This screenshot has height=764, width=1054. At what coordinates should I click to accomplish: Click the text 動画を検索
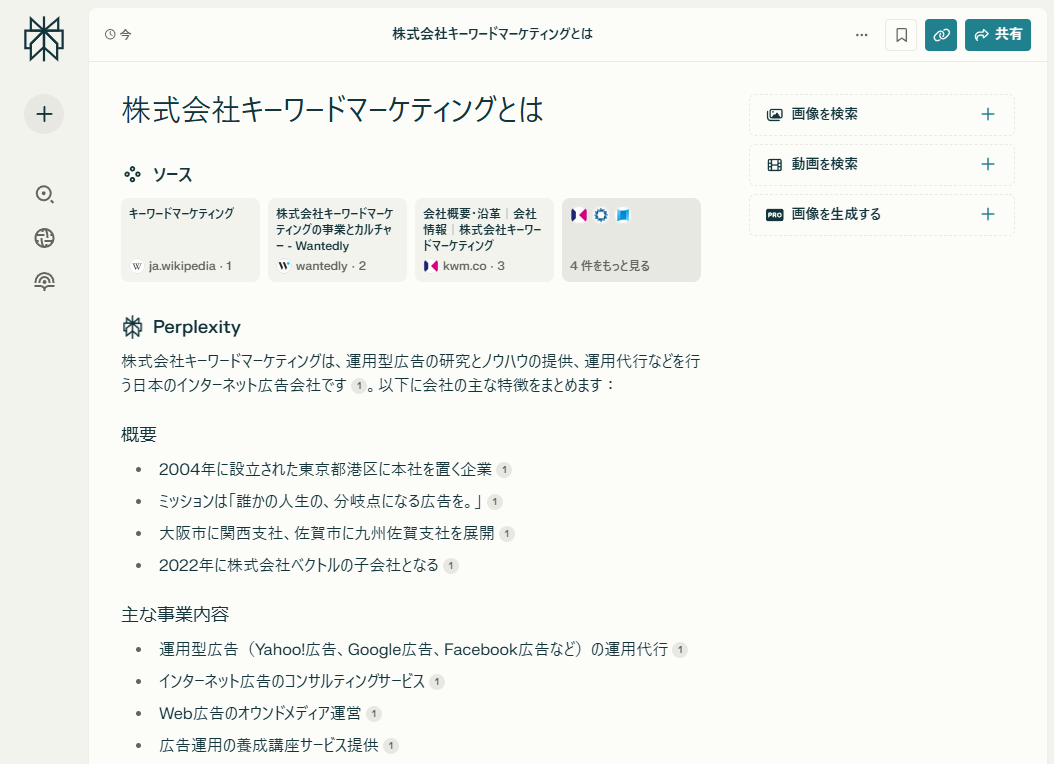[x=824, y=164]
